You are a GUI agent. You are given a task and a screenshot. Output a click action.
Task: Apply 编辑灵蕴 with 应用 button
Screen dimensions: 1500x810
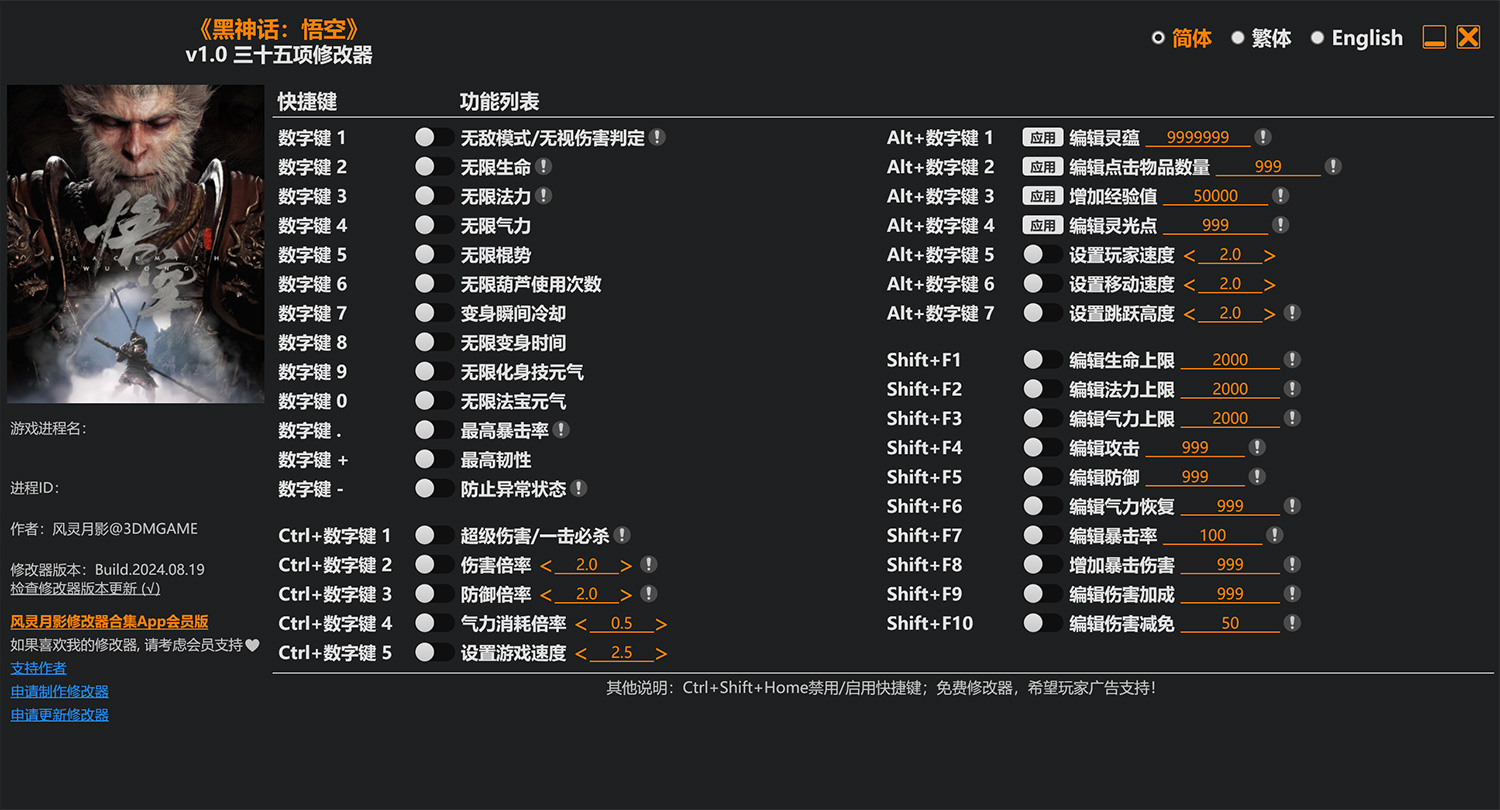1042,137
